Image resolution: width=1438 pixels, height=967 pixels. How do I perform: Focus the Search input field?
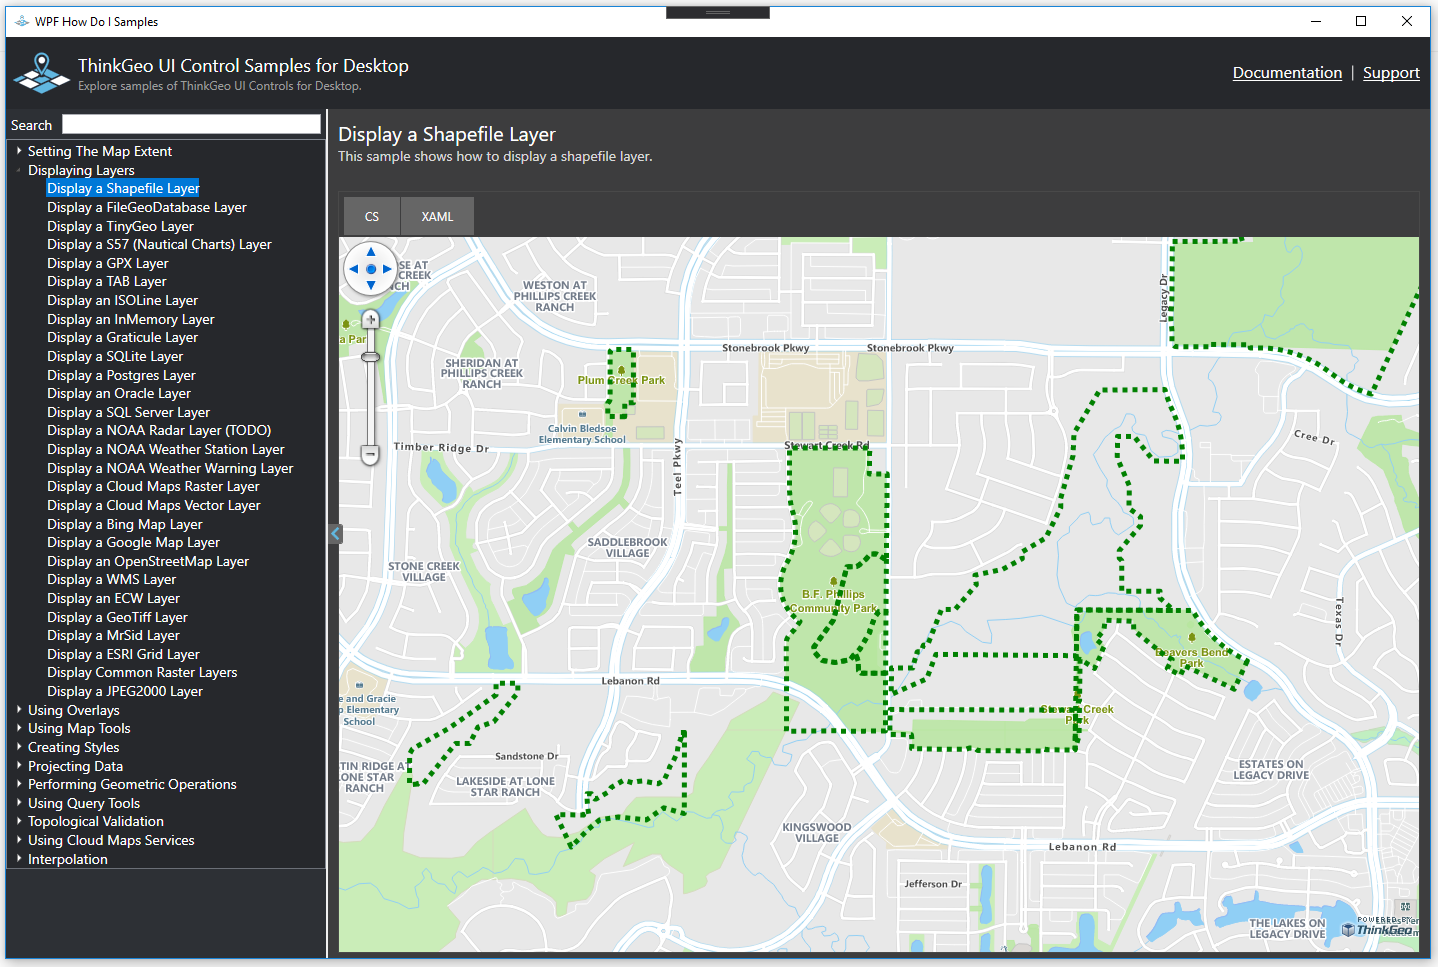pyautogui.click(x=191, y=124)
